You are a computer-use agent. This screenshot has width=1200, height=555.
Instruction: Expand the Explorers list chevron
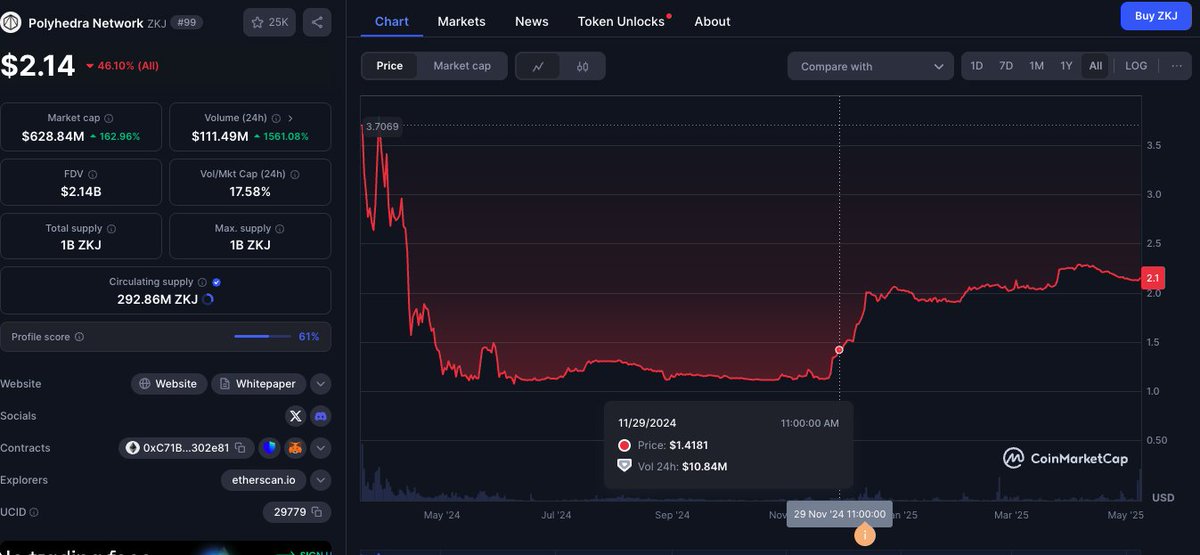320,480
